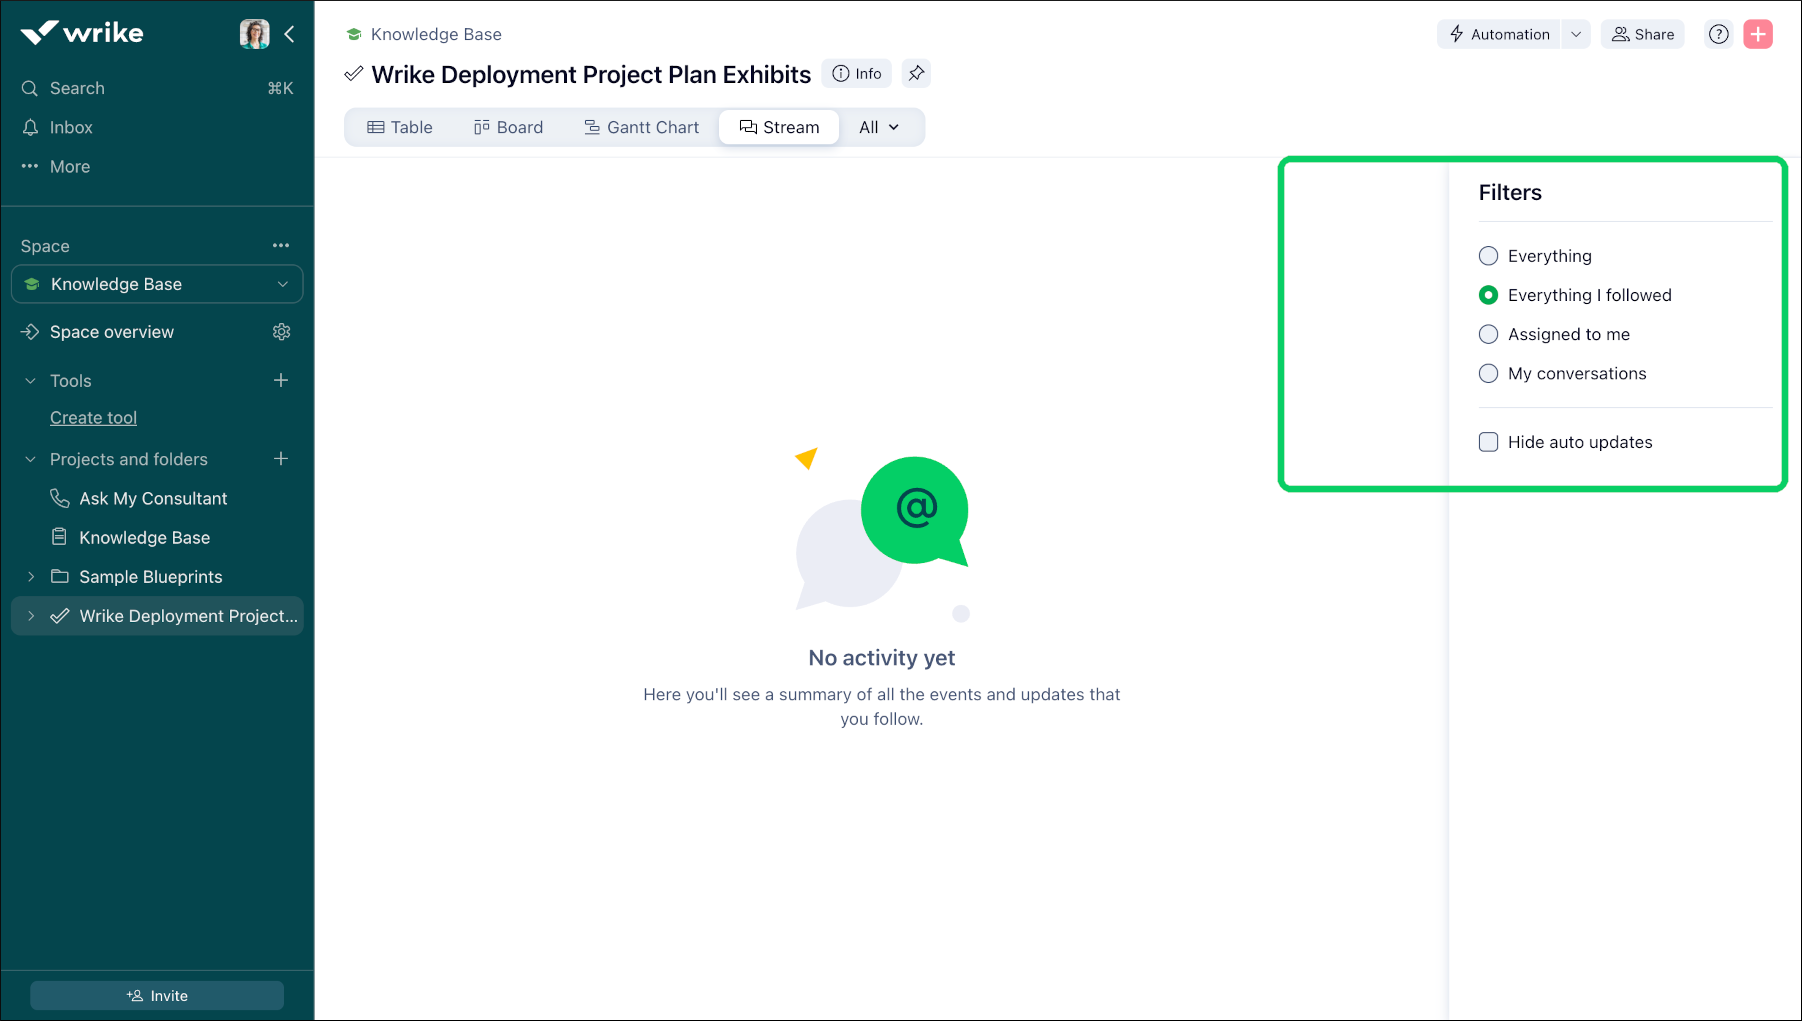Image resolution: width=1802 pixels, height=1021 pixels.
Task: Click the red plus create button
Action: pos(1757,34)
